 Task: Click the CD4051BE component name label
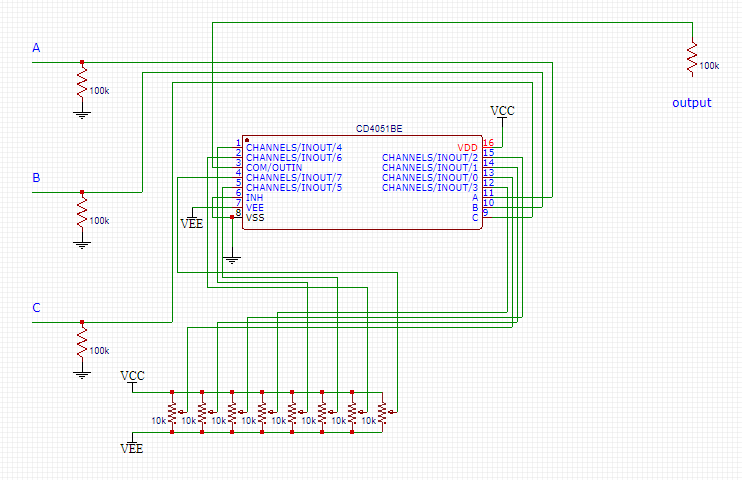[379, 129]
